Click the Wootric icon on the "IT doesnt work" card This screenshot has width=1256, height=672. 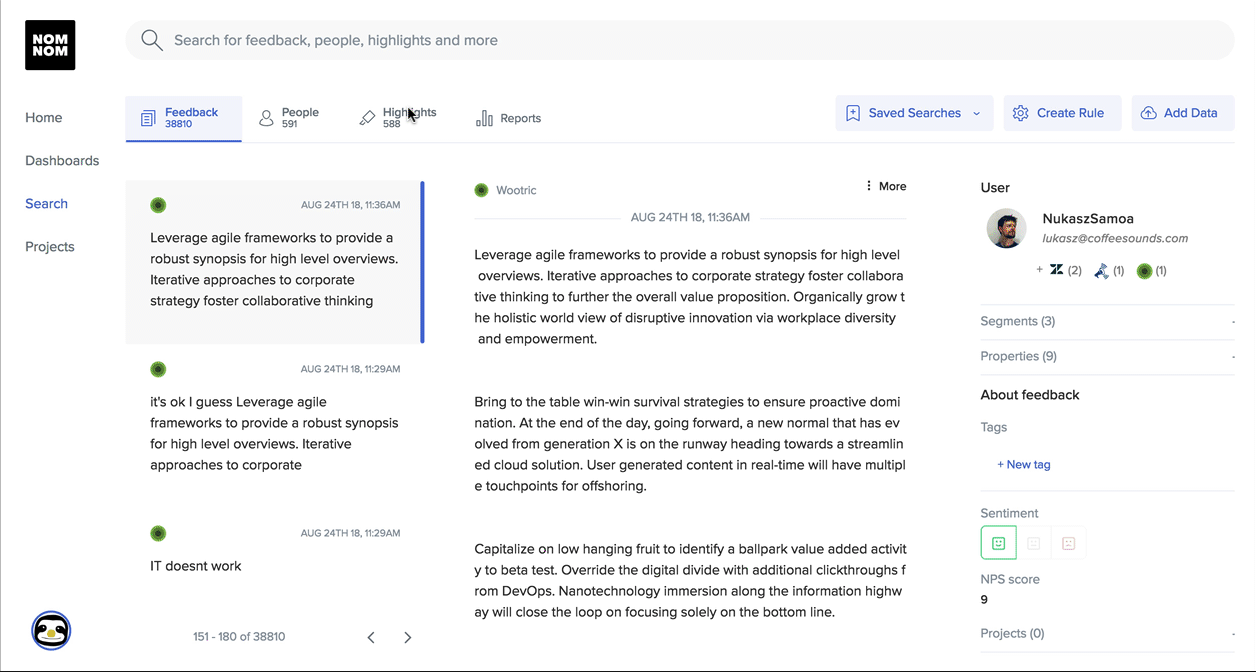click(x=158, y=533)
